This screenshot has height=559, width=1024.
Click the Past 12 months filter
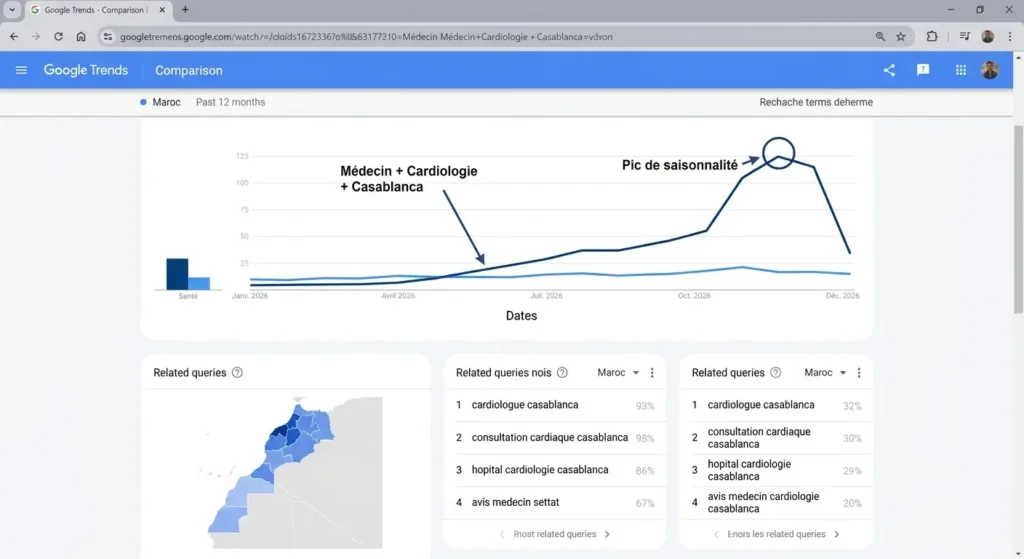point(231,102)
